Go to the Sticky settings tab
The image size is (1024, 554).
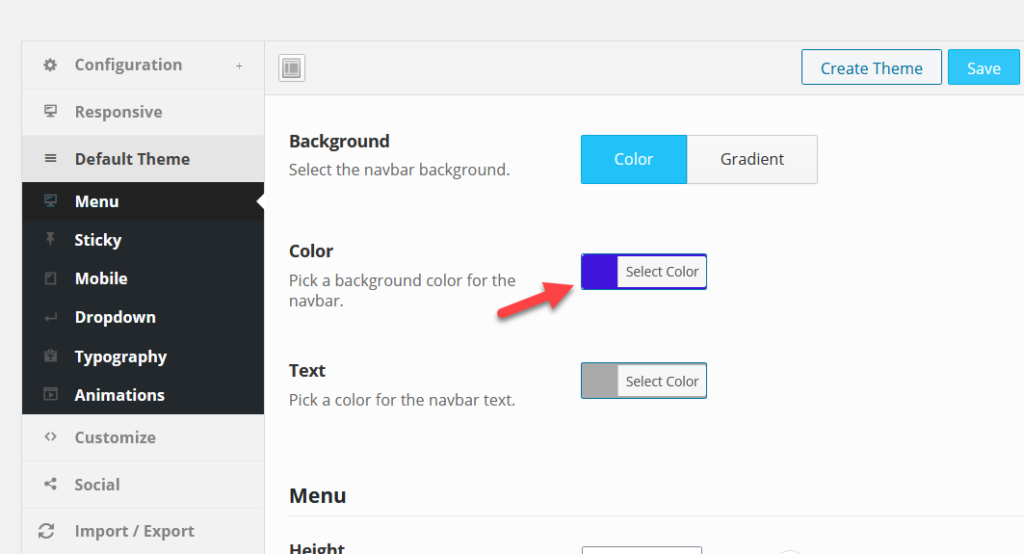pyautogui.click(x=143, y=240)
